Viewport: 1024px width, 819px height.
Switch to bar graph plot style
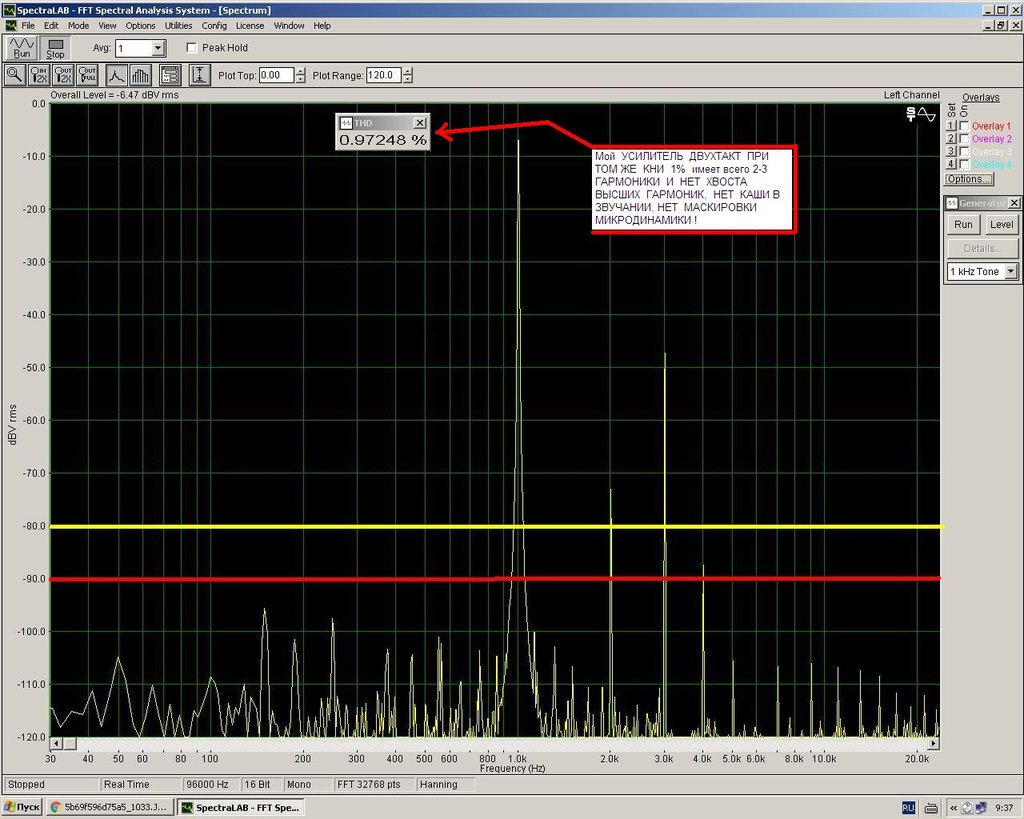point(140,75)
